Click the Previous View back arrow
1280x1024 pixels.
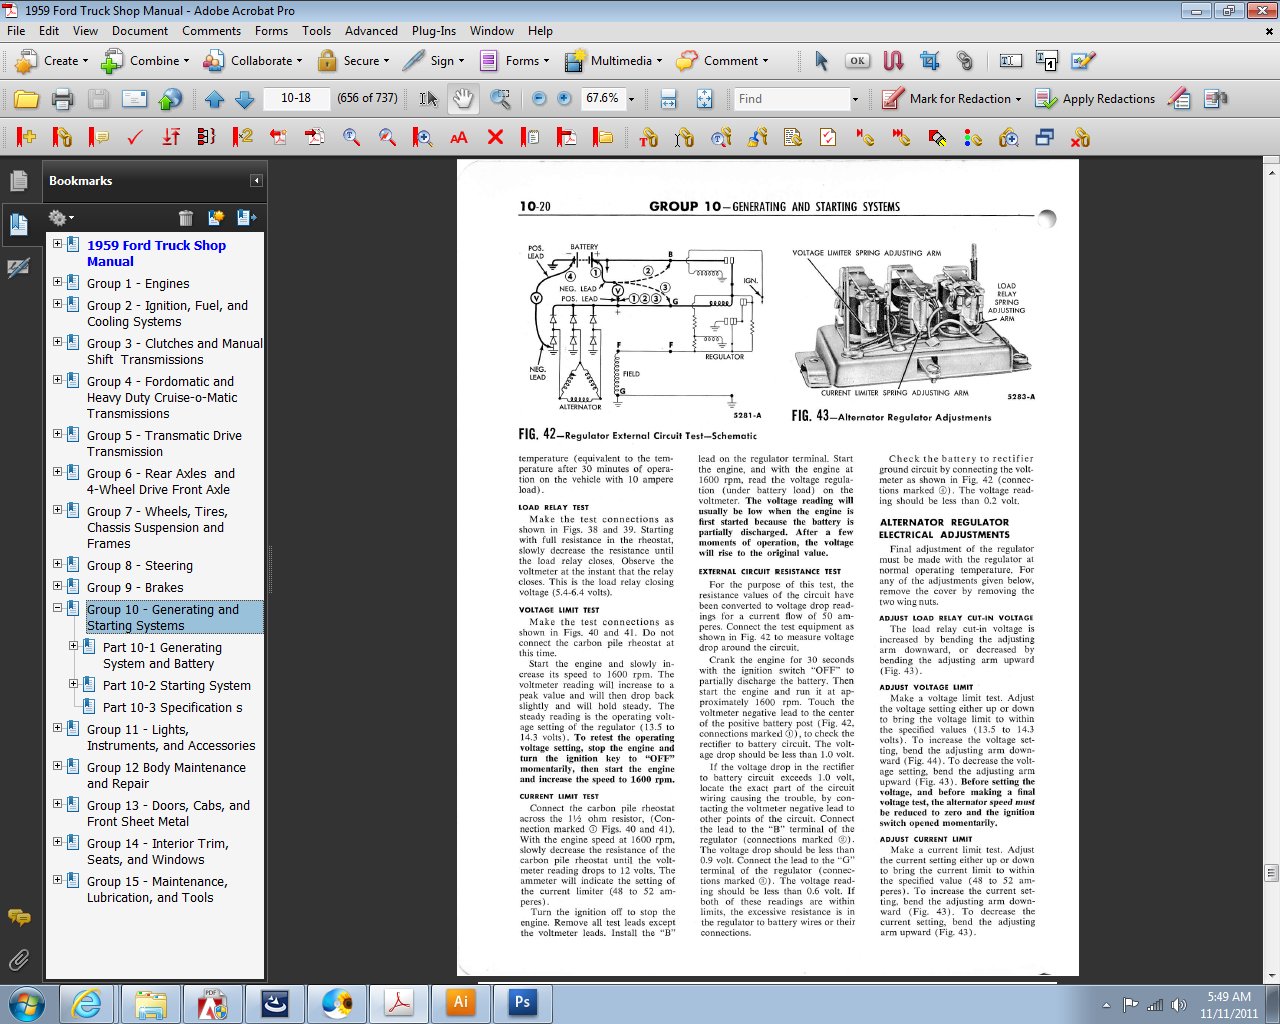[x=214, y=99]
